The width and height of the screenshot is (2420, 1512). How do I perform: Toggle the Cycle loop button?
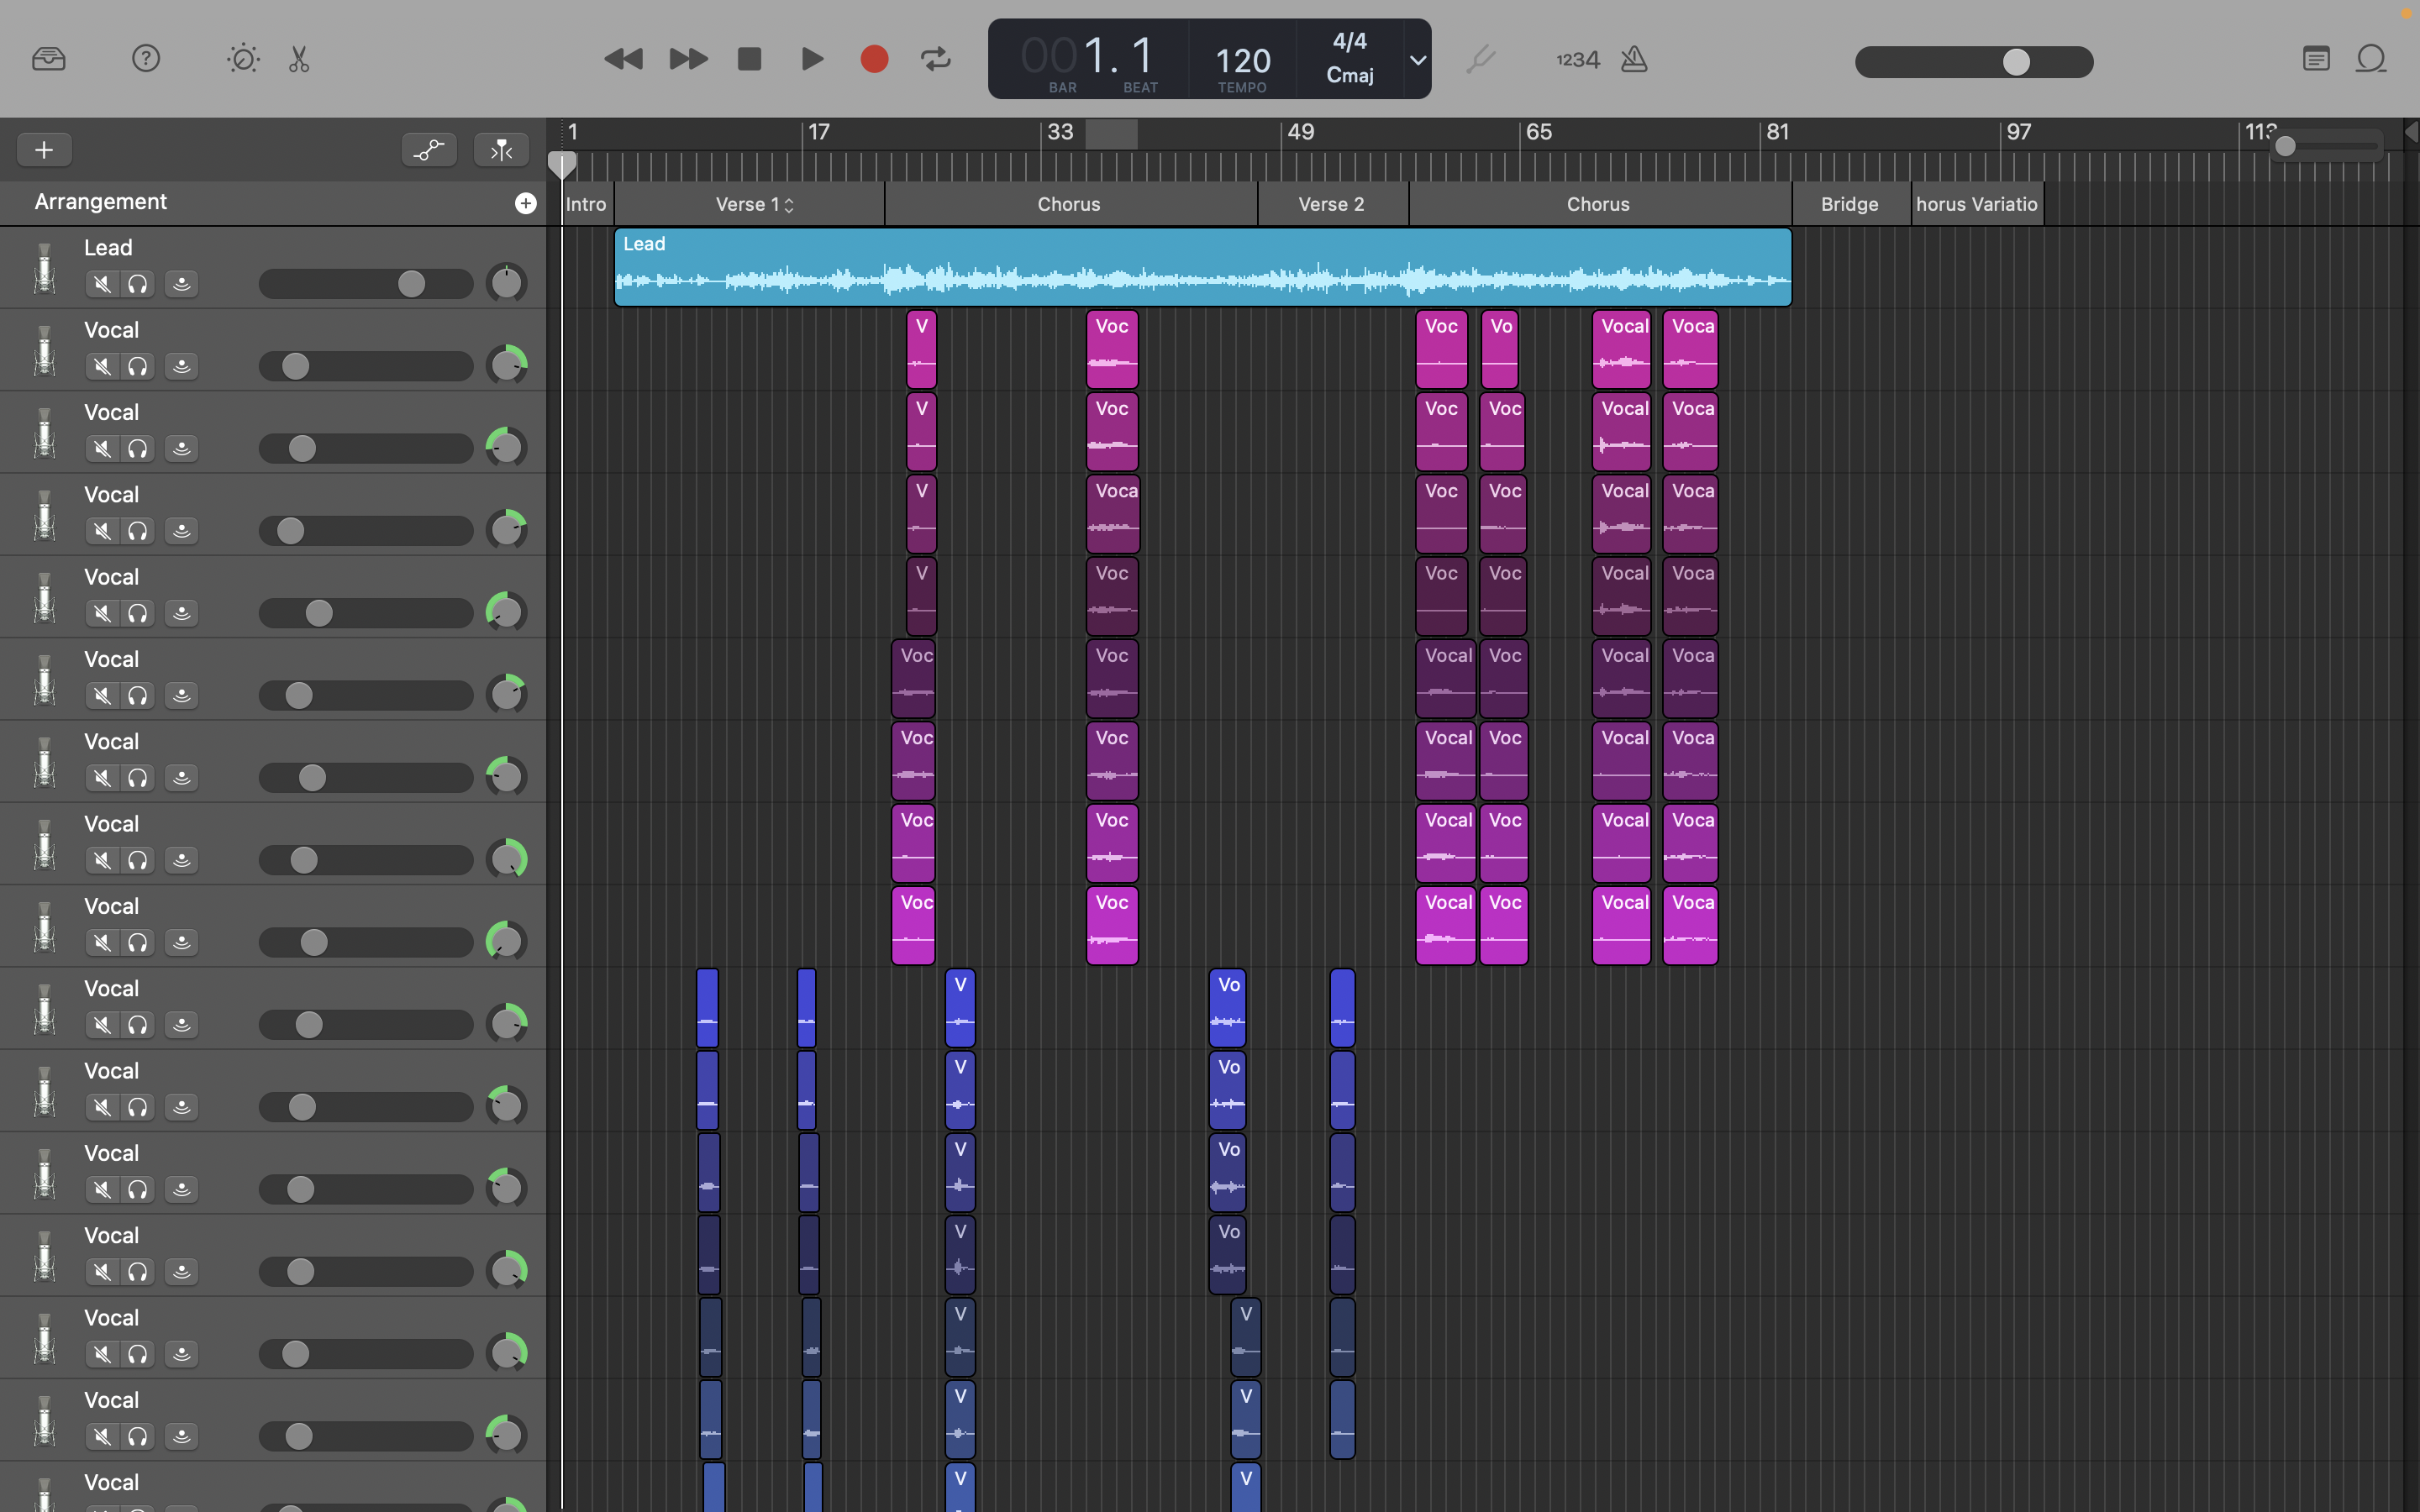coord(936,59)
